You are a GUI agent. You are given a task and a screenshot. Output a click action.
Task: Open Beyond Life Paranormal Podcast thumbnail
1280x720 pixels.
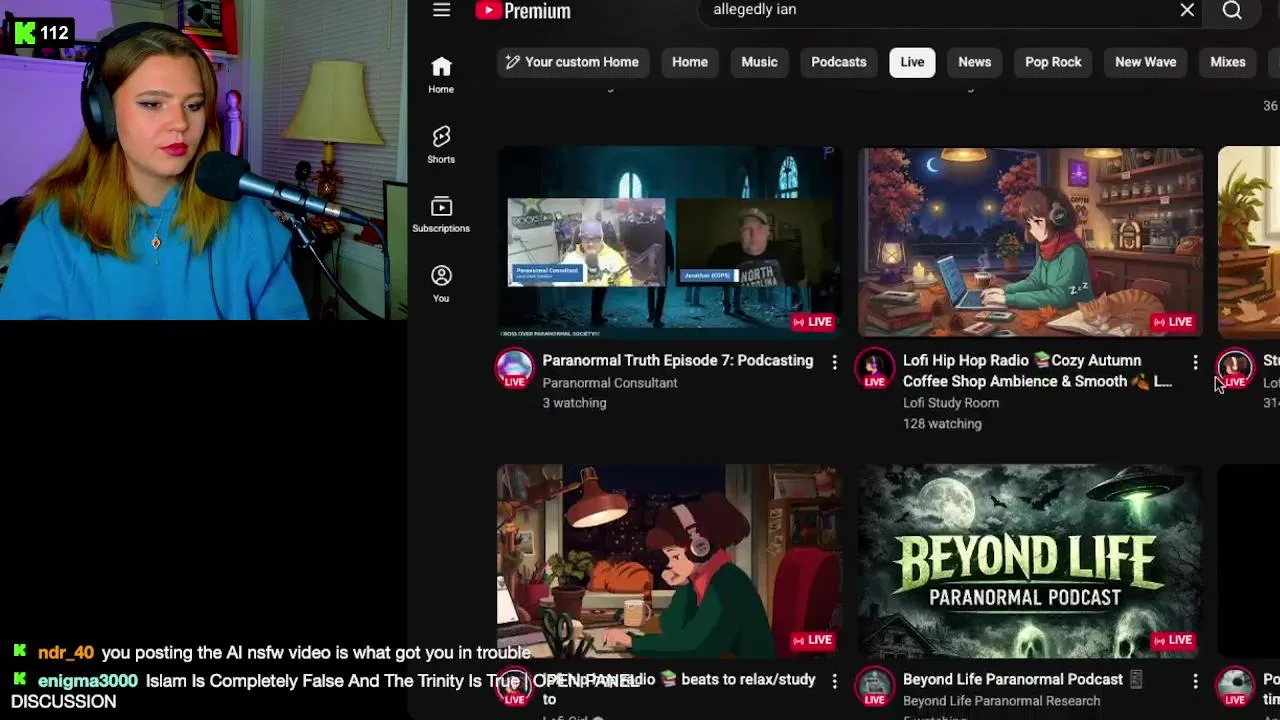click(1030, 560)
